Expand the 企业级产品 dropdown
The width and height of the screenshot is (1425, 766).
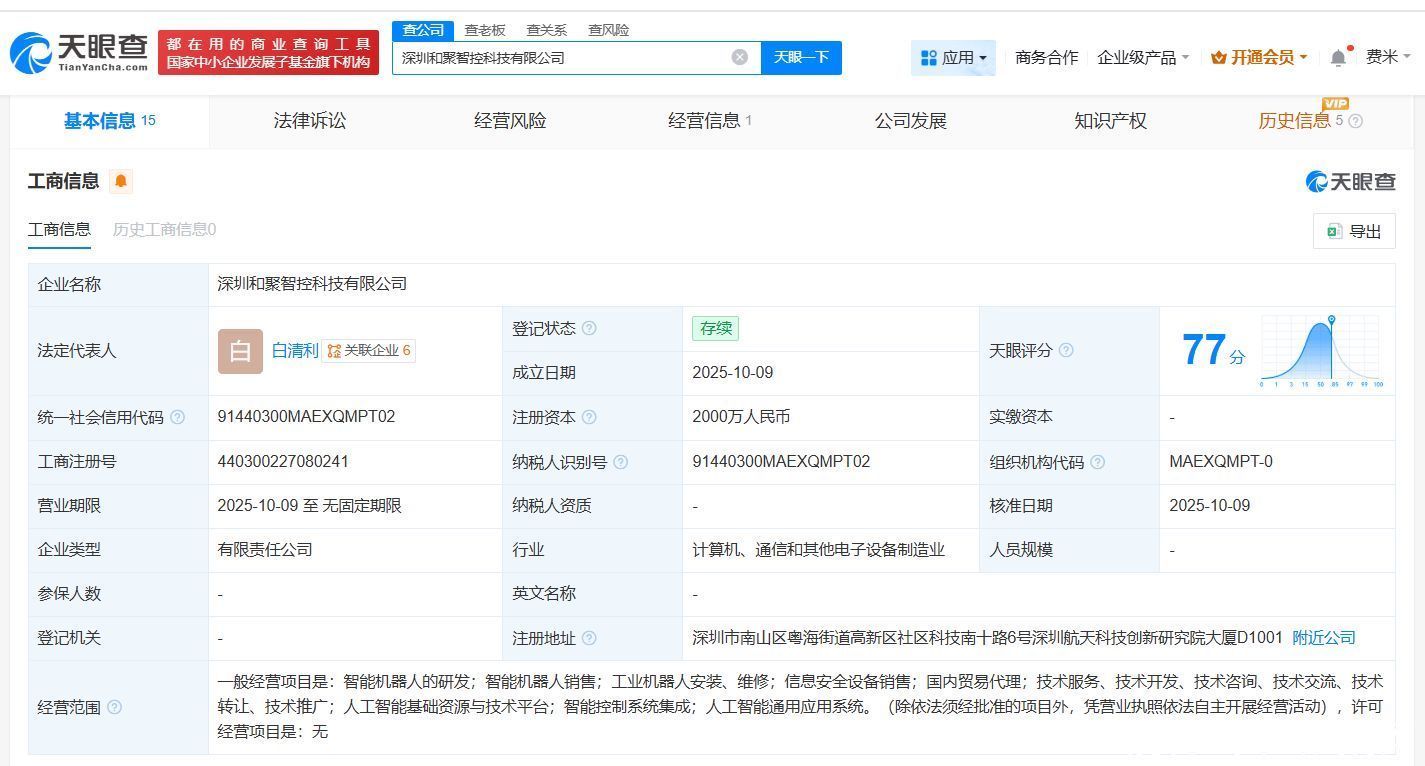point(1142,58)
